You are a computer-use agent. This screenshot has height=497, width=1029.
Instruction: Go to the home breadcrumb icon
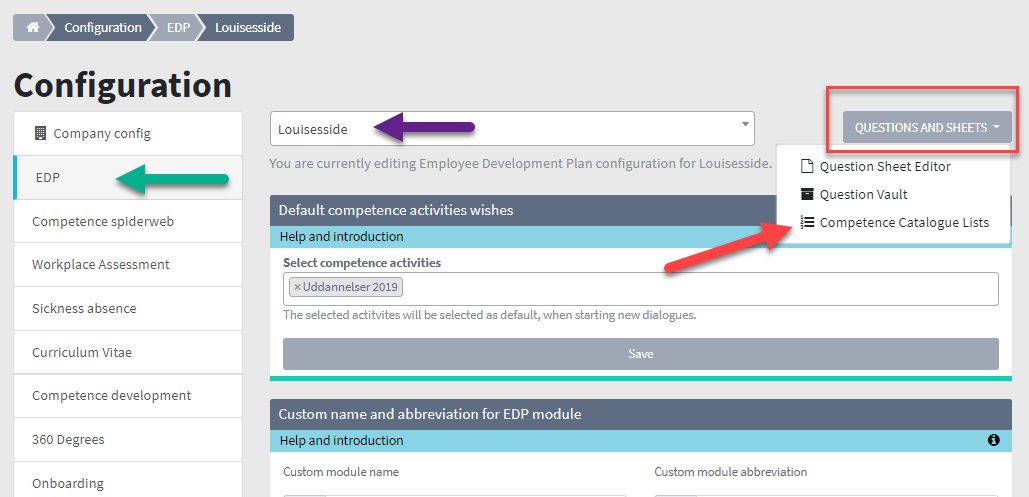point(33,28)
